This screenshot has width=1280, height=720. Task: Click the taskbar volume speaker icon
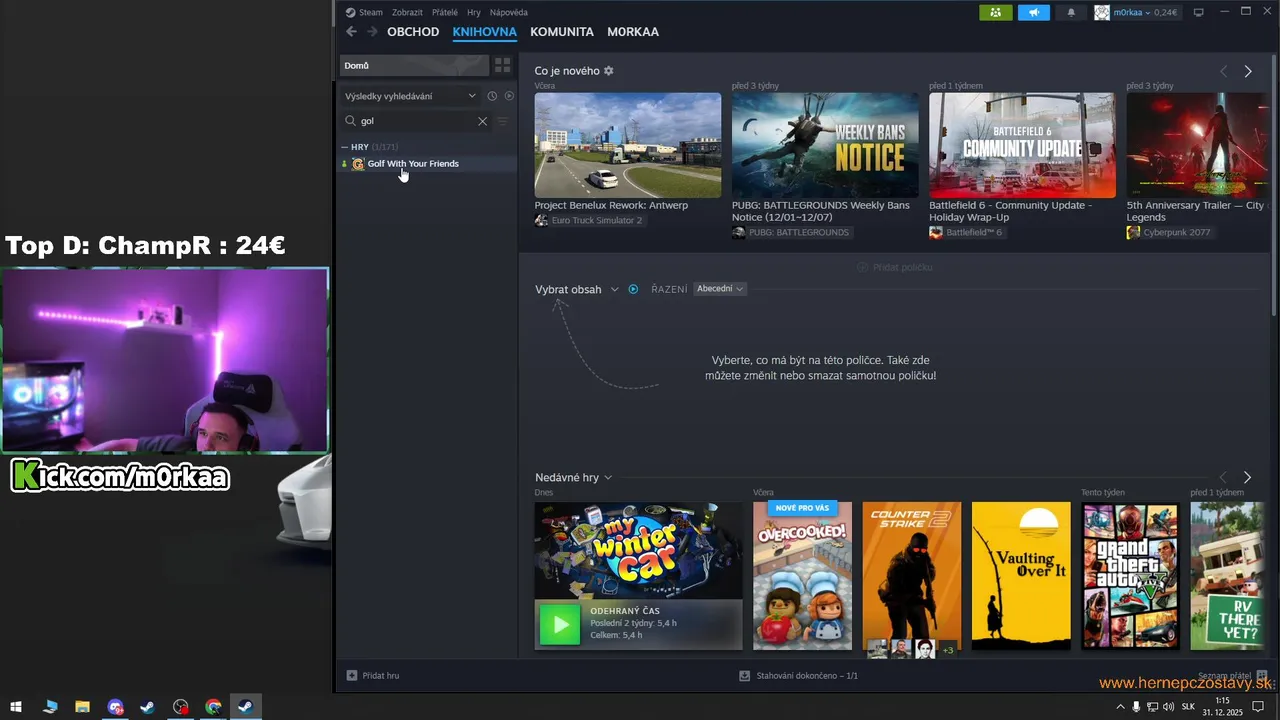tap(1168, 707)
